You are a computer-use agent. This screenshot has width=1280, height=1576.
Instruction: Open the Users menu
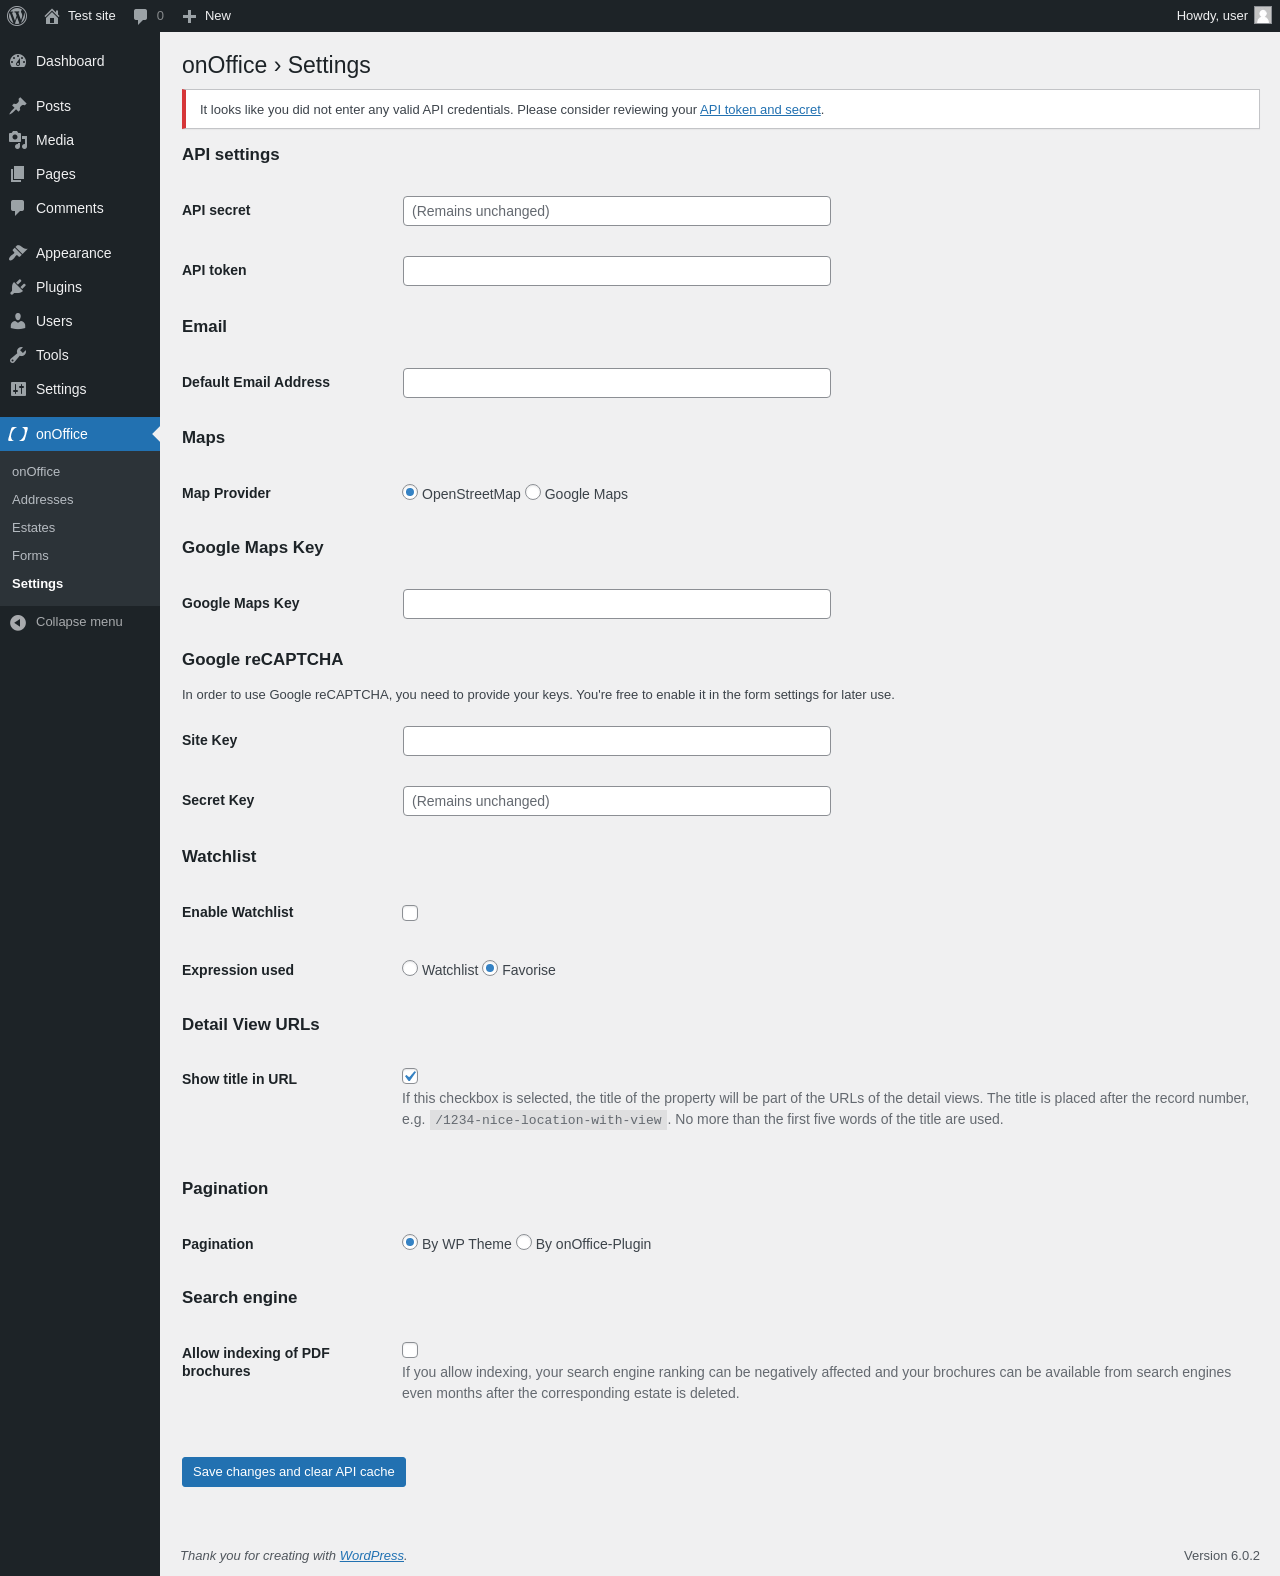click(x=80, y=321)
